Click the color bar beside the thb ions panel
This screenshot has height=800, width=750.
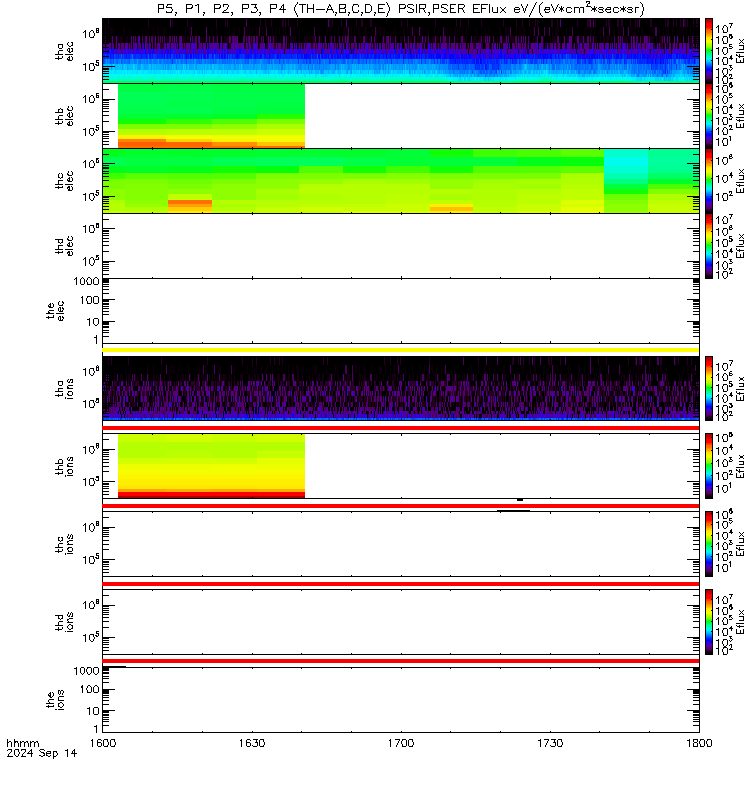click(709, 466)
